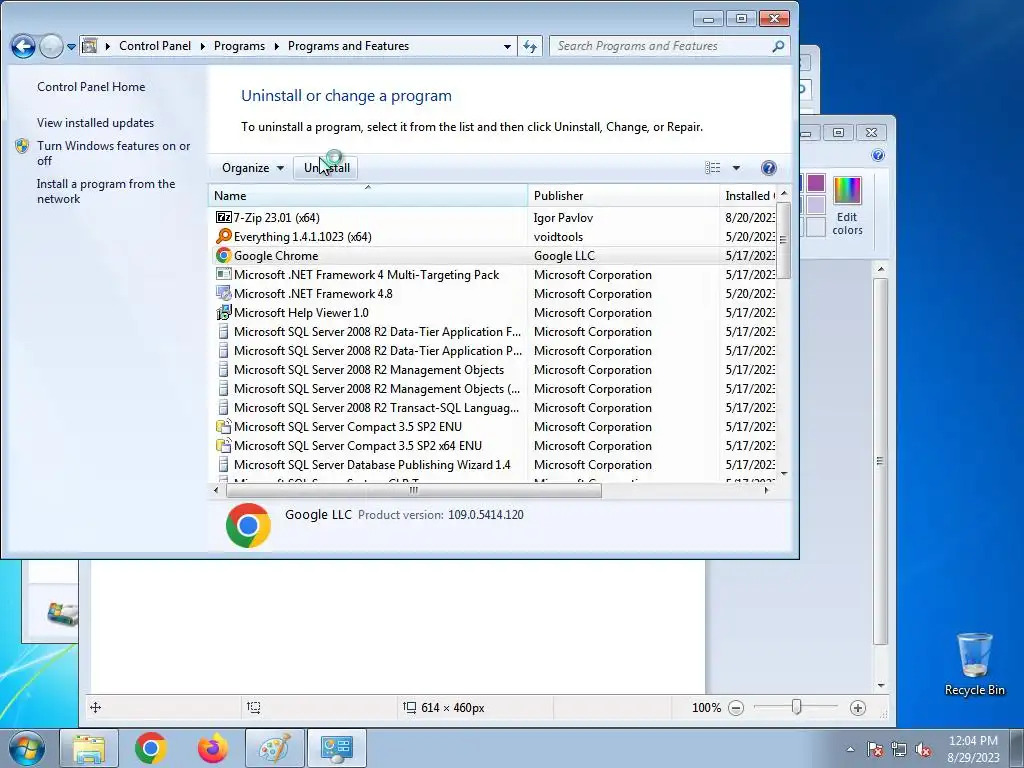1024x768 pixels.
Task: Click the blue Help question mark
Action: (769, 168)
